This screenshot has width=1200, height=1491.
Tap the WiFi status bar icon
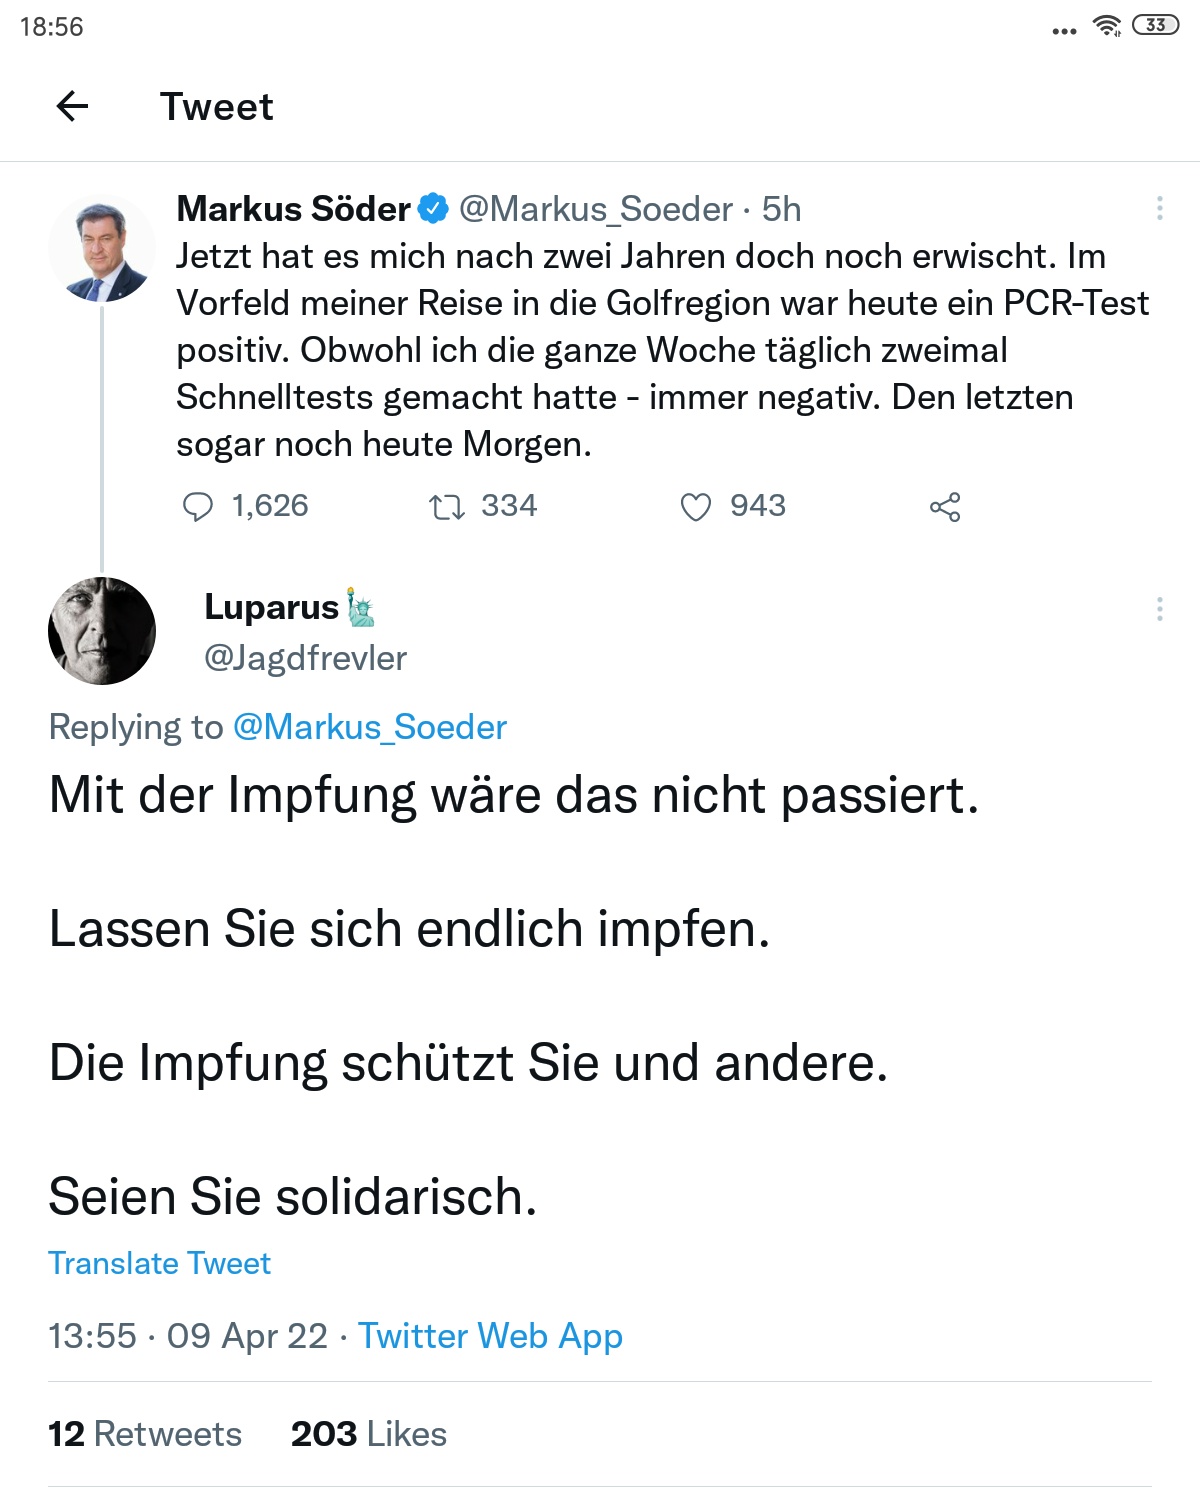pyautogui.click(x=1107, y=26)
